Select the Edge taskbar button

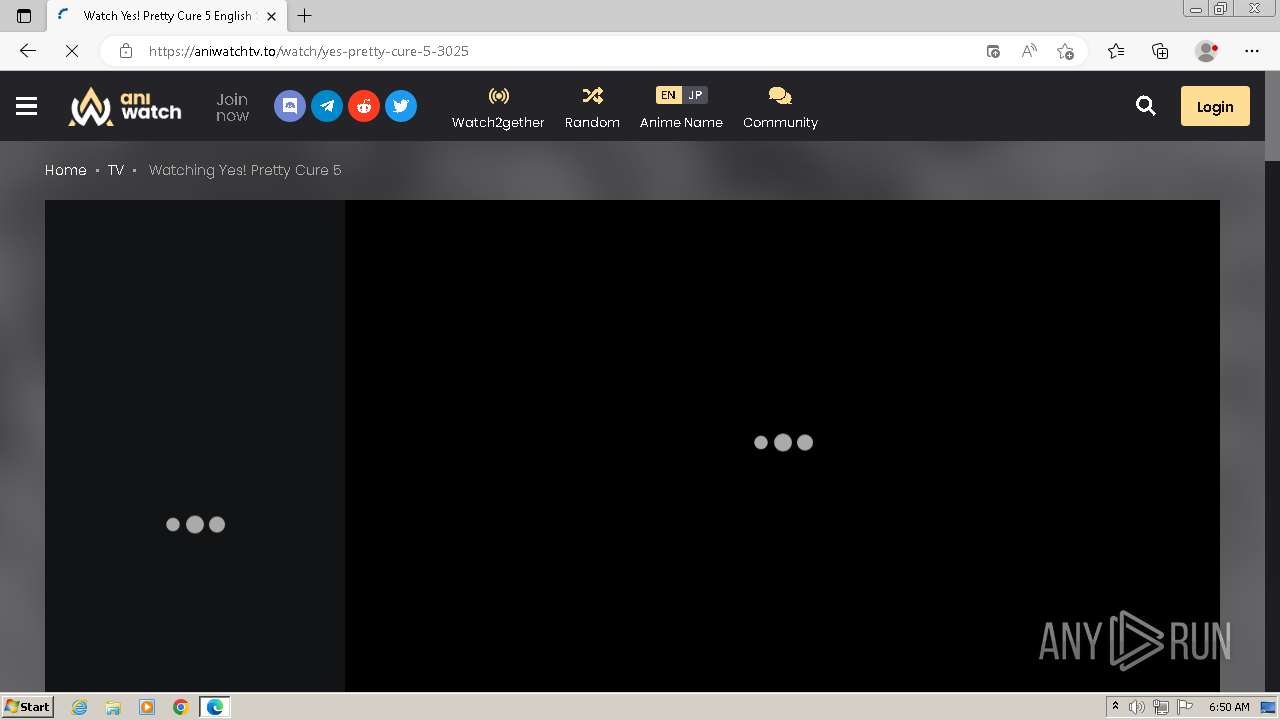[215, 707]
